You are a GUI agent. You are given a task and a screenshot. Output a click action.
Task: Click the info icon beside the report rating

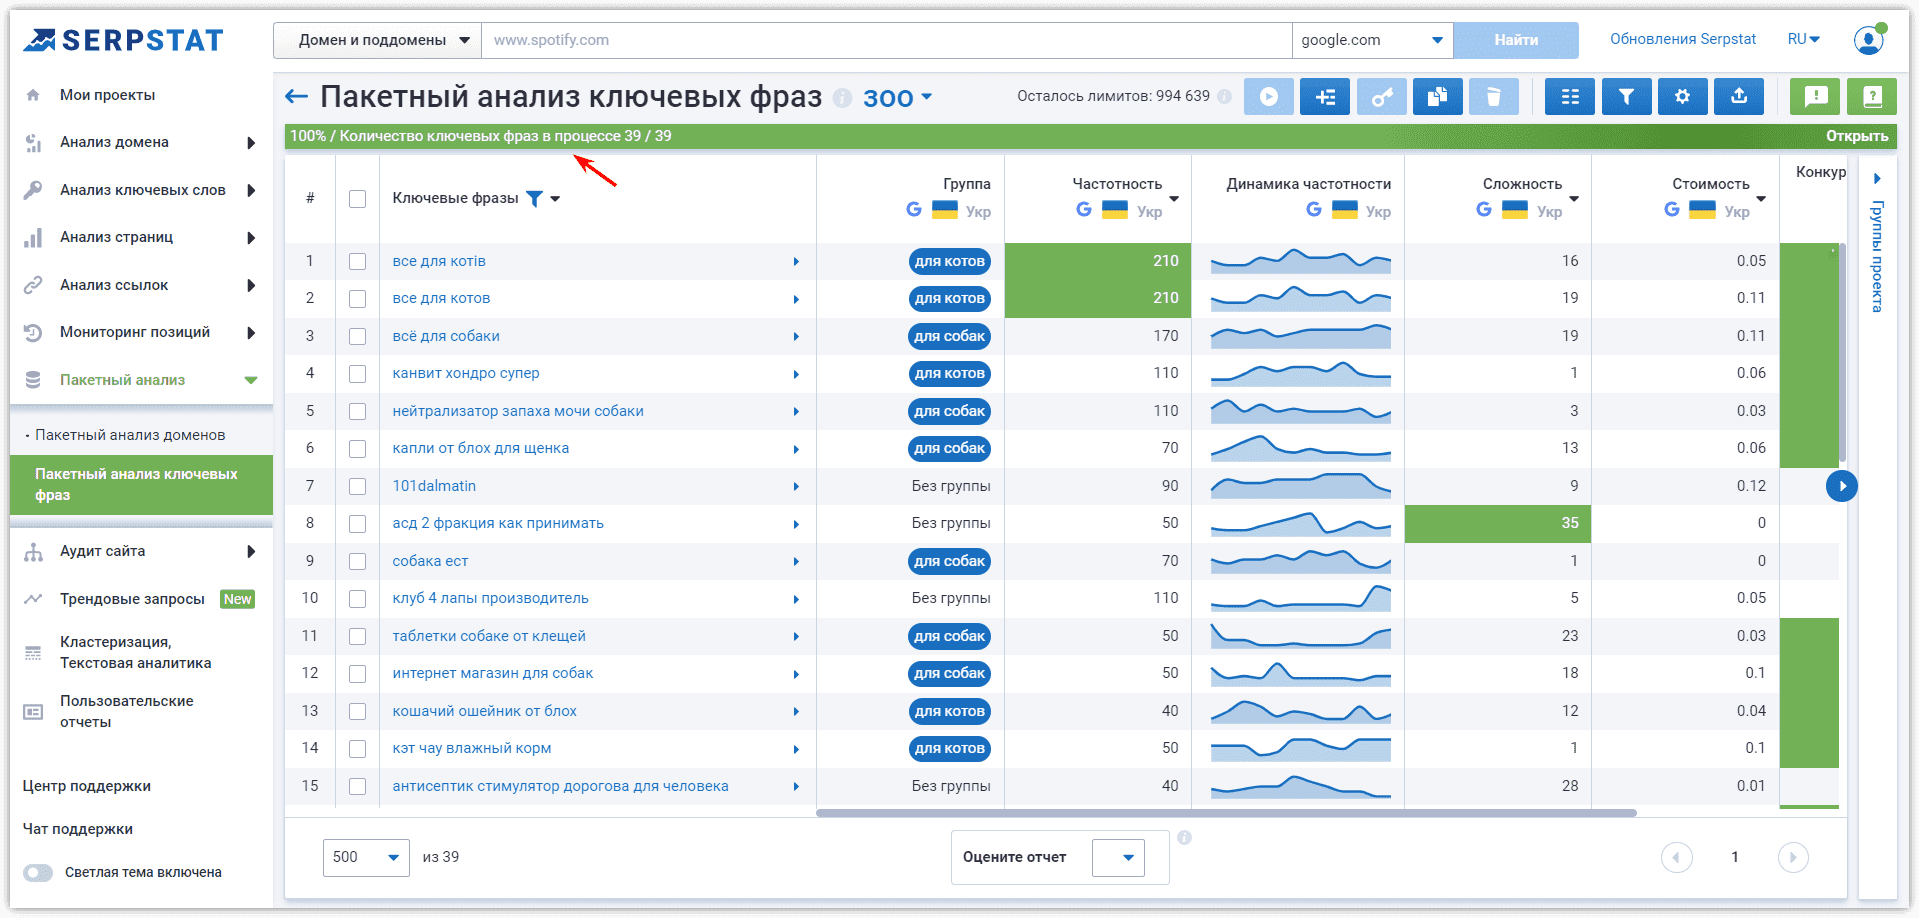click(1184, 838)
